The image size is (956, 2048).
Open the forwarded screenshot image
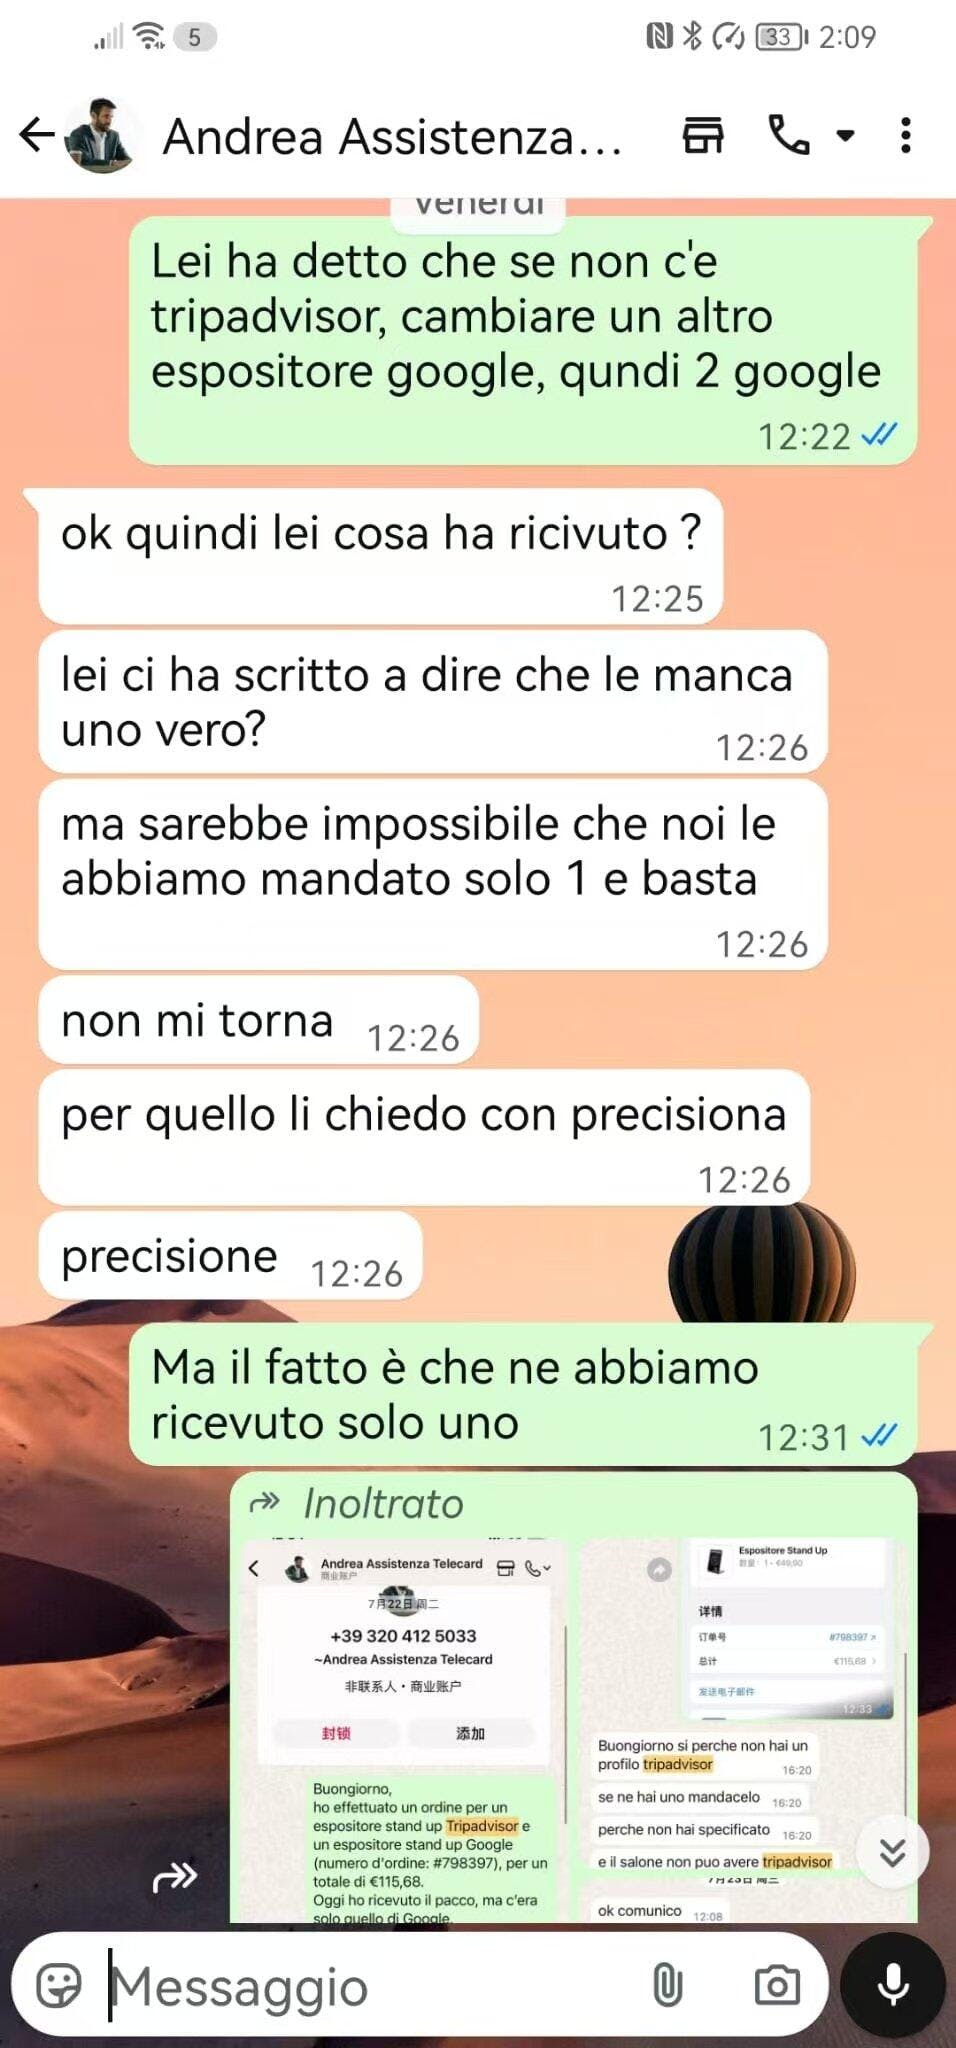pos(574,1729)
